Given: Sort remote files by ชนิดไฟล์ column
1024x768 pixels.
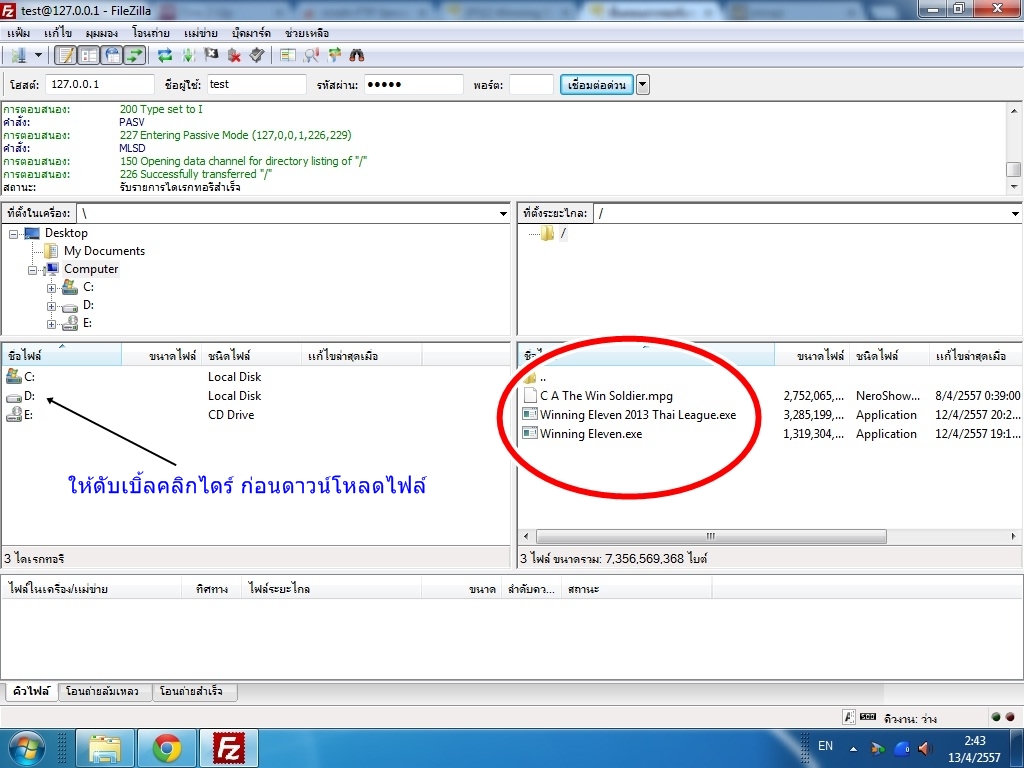Looking at the screenshot, I should point(889,356).
